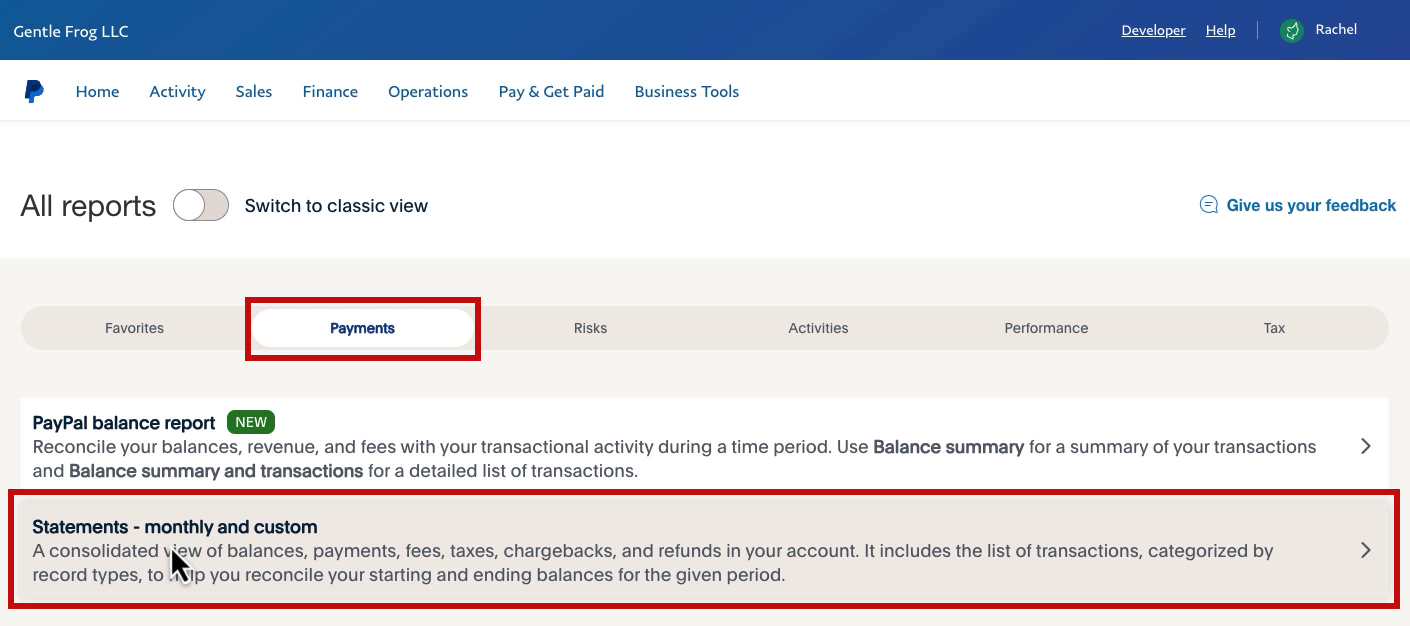Click Give us your feedback link
Screen dimensions: 1410x626
click(x=1311, y=205)
